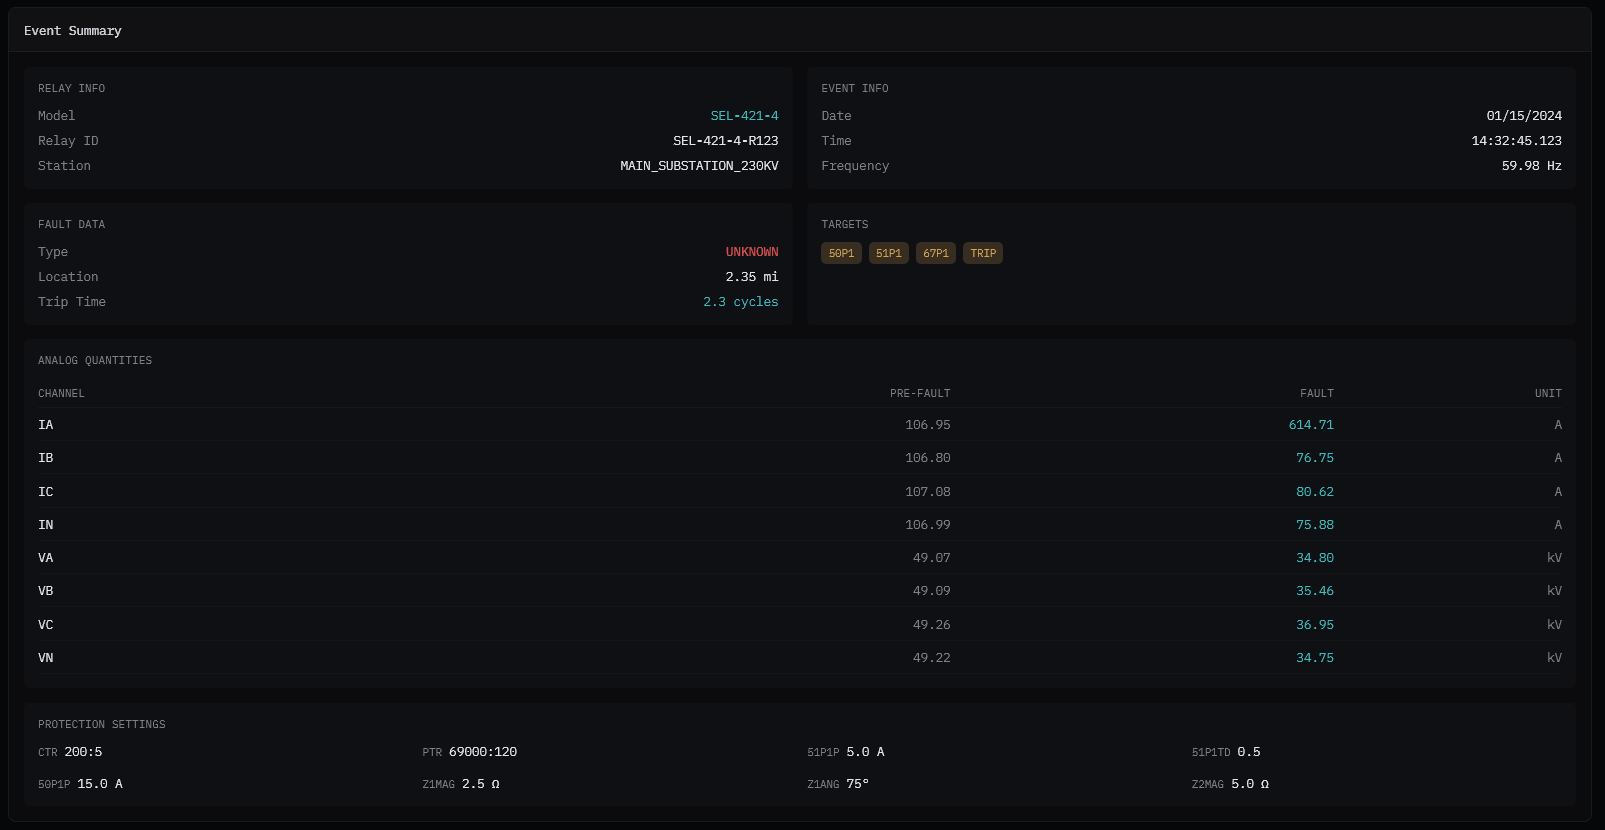Select the 51P1P setting value 5.0 A
Viewport: 1605px width, 830px height.
pyautogui.click(x=865, y=752)
